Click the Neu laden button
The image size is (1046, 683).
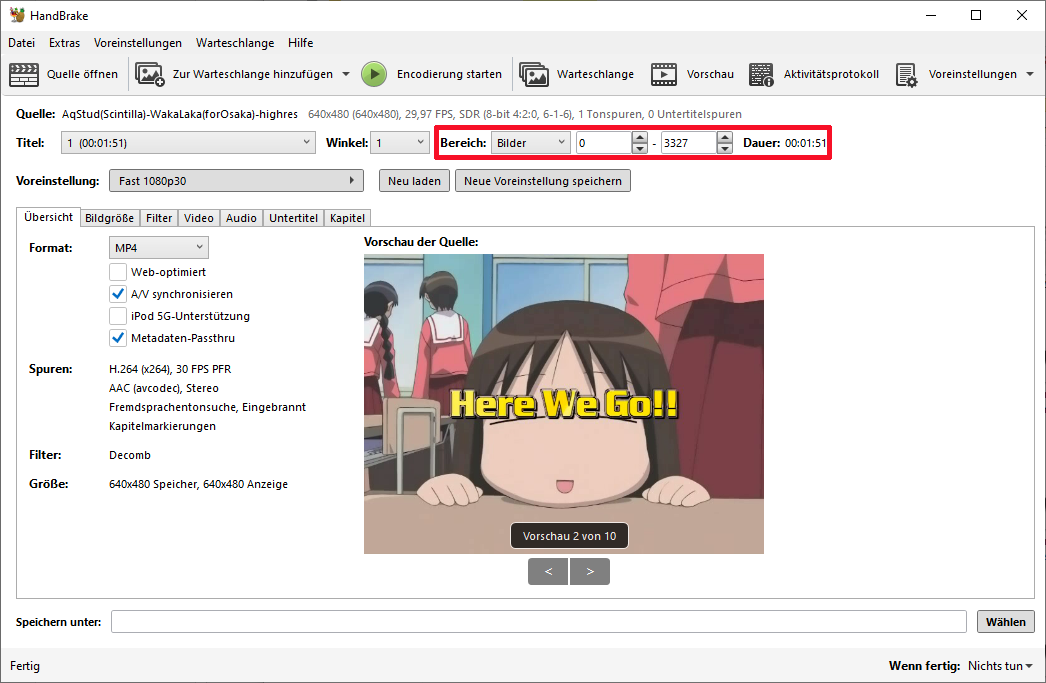[414, 181]
